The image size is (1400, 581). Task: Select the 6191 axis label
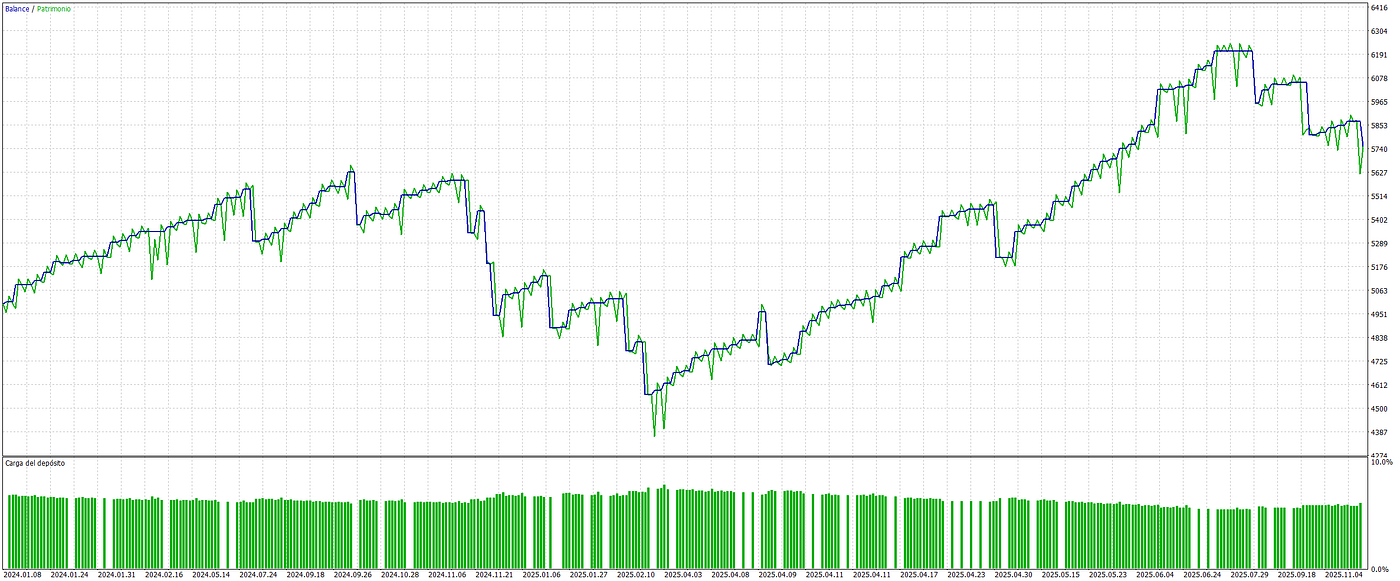pyautogui.click(x=1379, y=55)
